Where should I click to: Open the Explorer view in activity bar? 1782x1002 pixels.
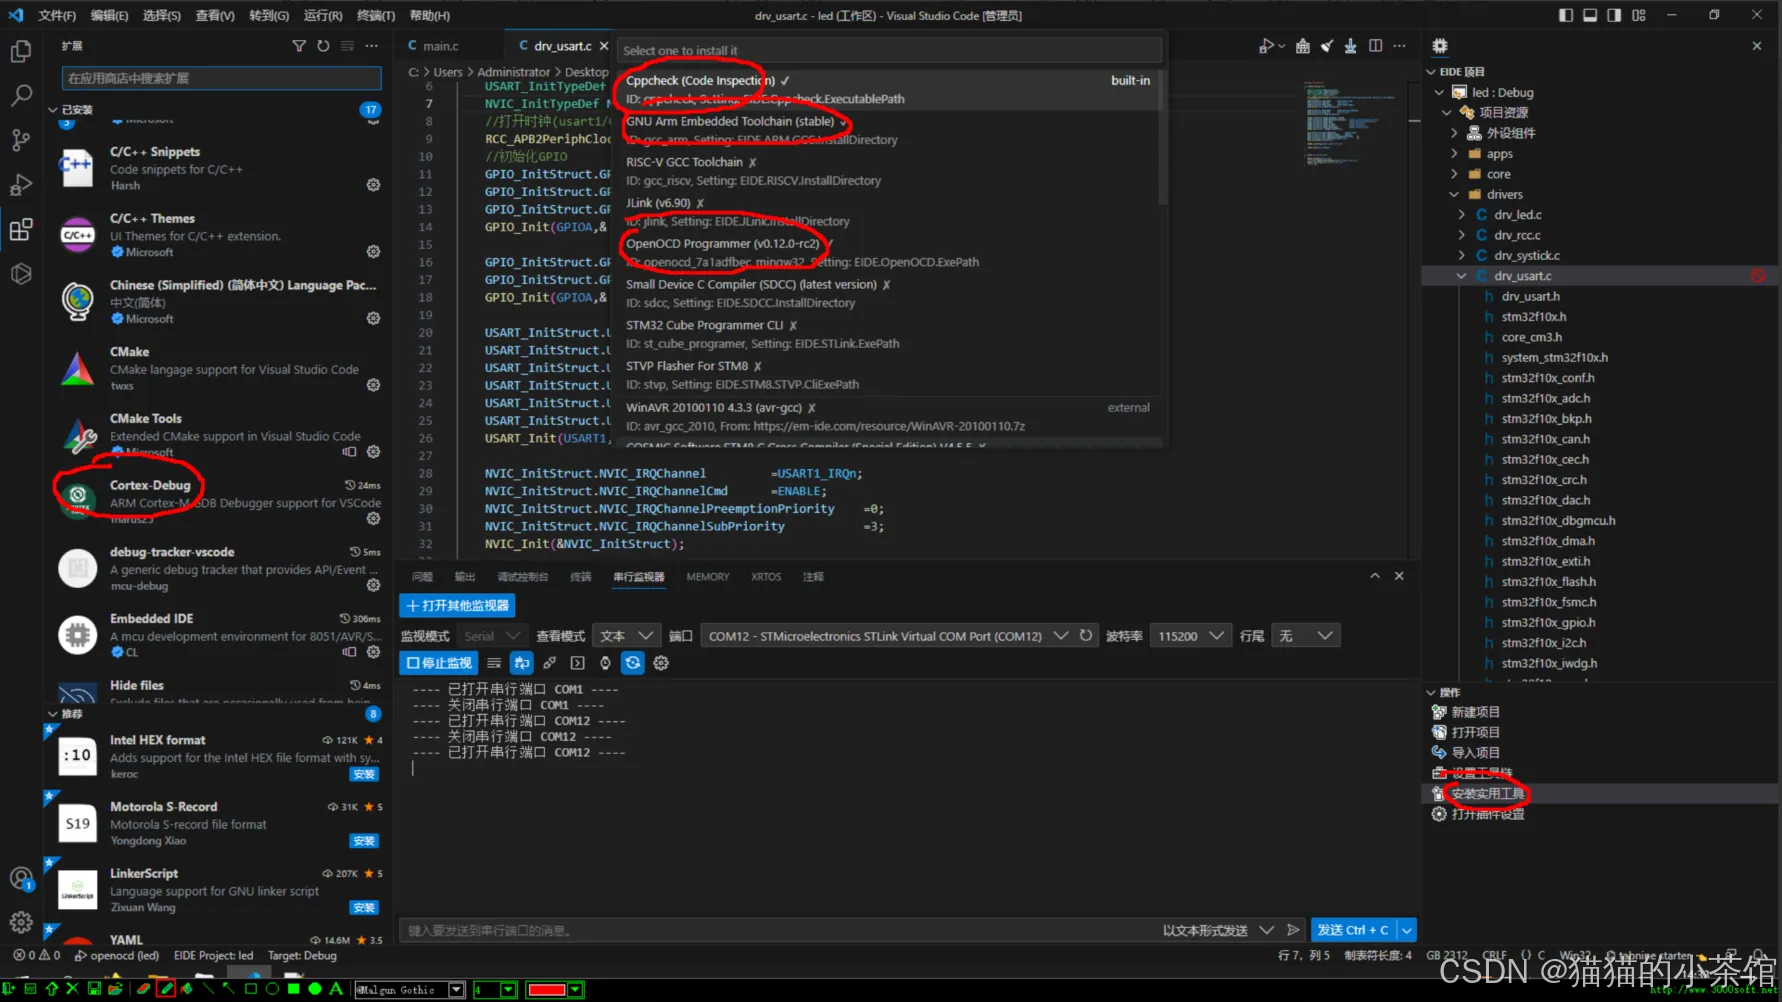pos(21,52)
